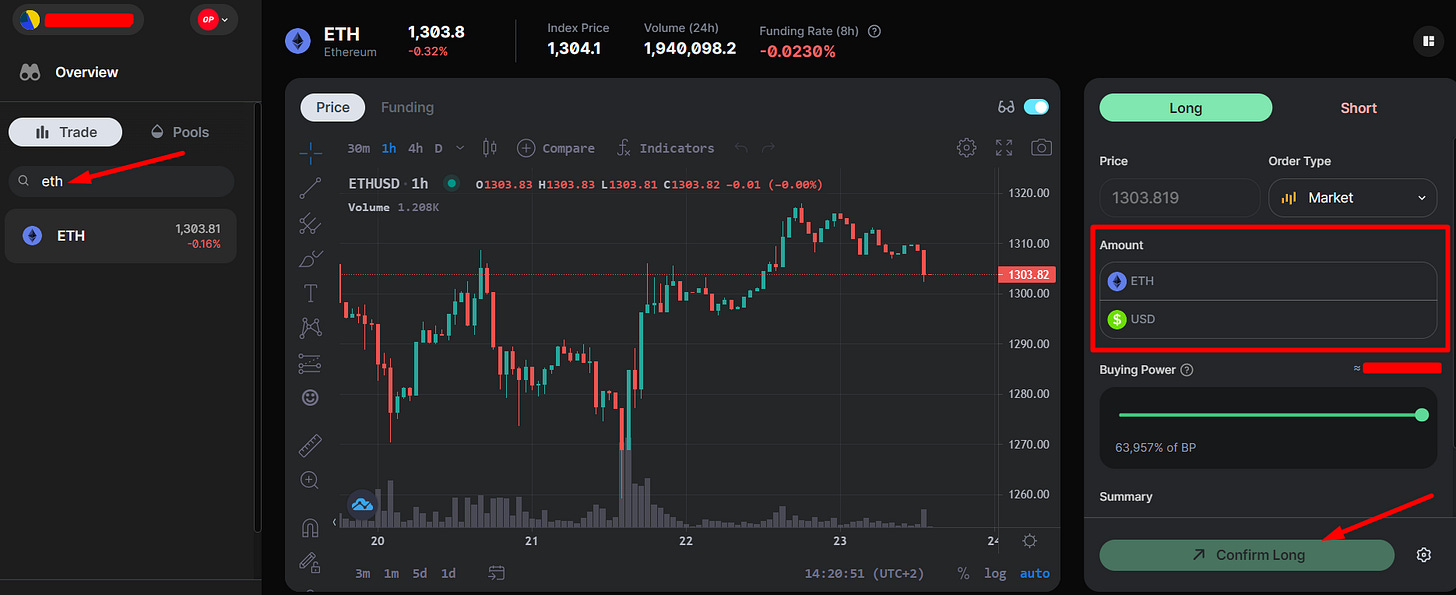Viewport: 1456px width, 595px height.
Task: Enable log scale on the price axis
Action: tap(995, 573)
